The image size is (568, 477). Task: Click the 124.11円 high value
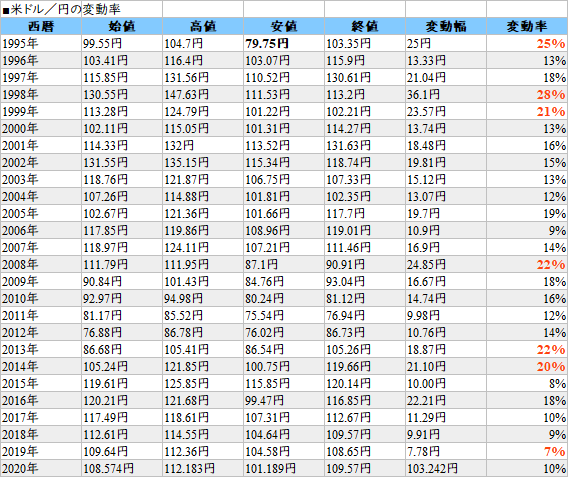tap(187, 248)
